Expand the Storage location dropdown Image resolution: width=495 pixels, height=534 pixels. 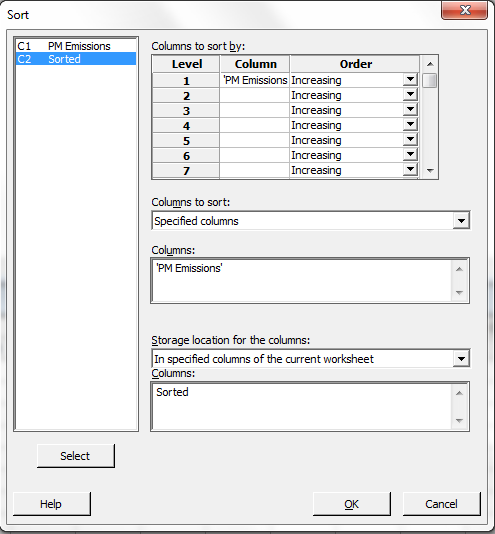click(x=461, y=359)
